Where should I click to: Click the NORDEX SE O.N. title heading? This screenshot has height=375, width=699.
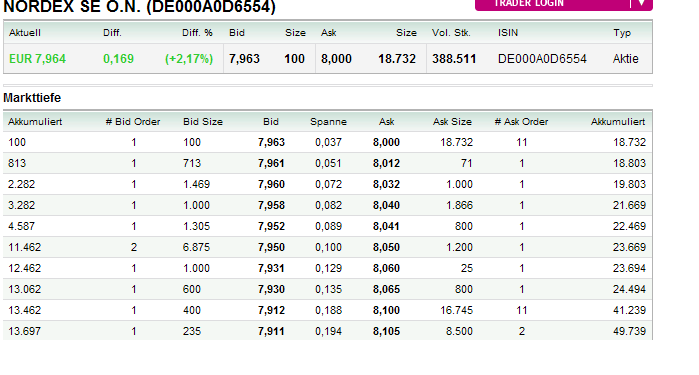pyautogui.click(x=140, y=6)
